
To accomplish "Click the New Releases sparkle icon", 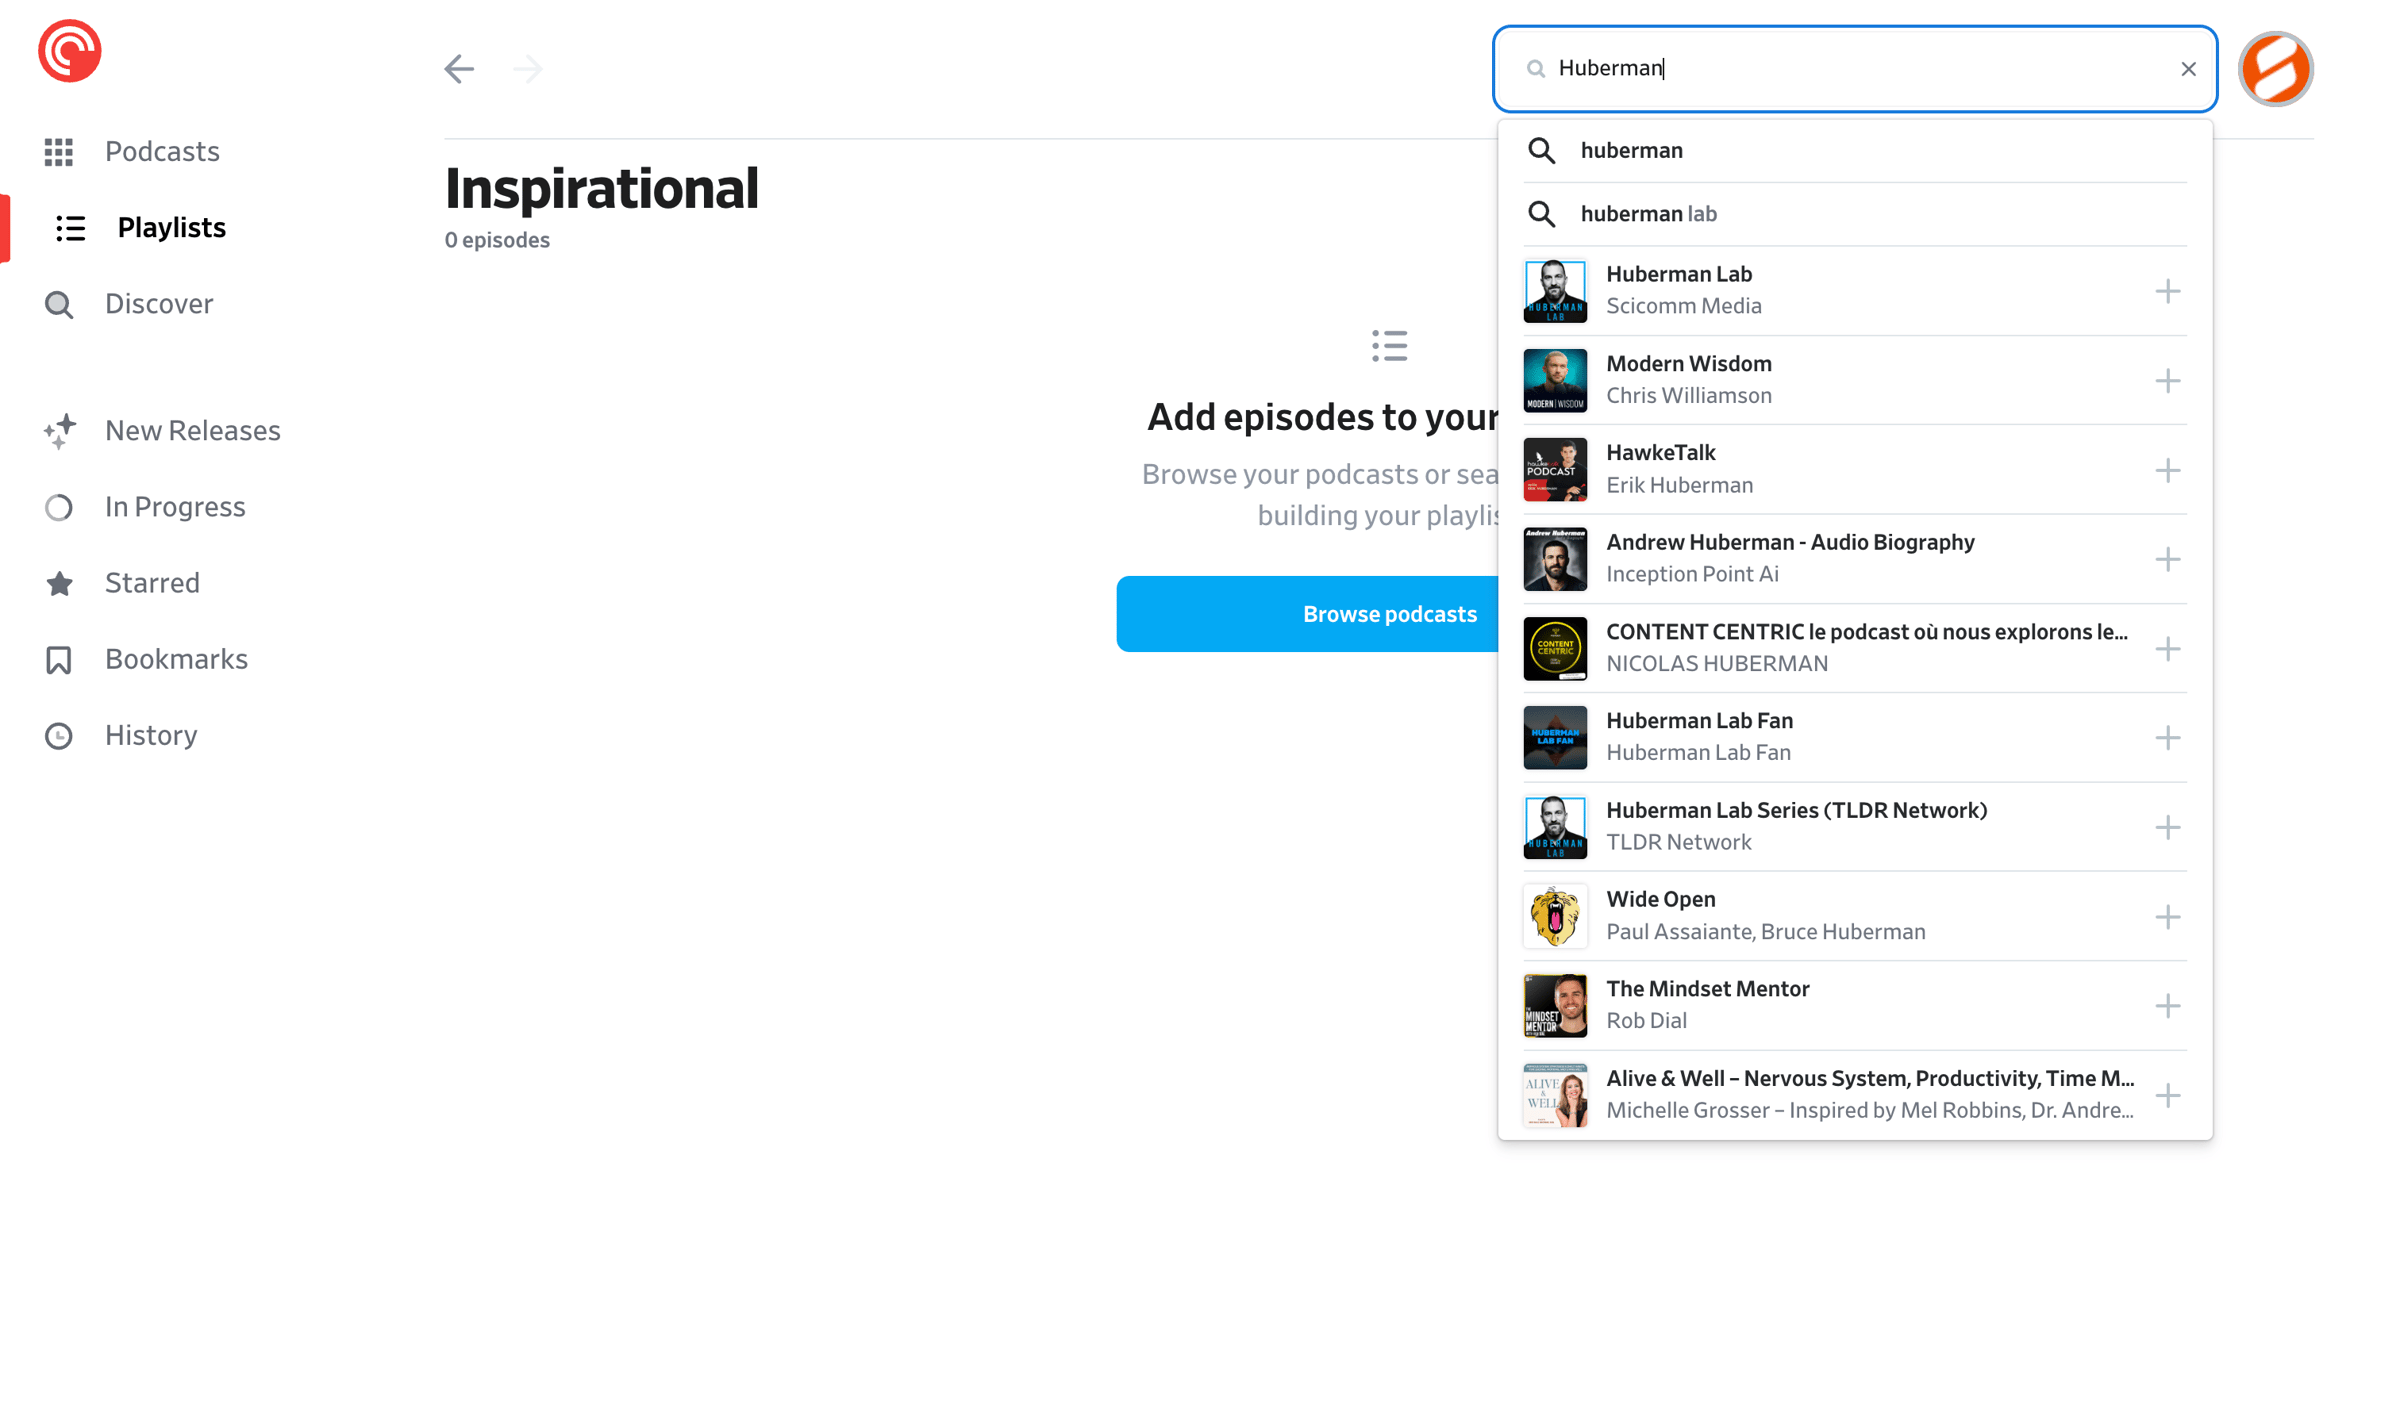I will (x=60, y=431).
